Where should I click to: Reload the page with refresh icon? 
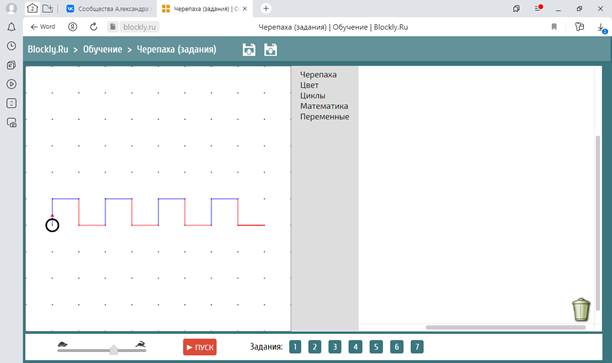click(93, 27)
